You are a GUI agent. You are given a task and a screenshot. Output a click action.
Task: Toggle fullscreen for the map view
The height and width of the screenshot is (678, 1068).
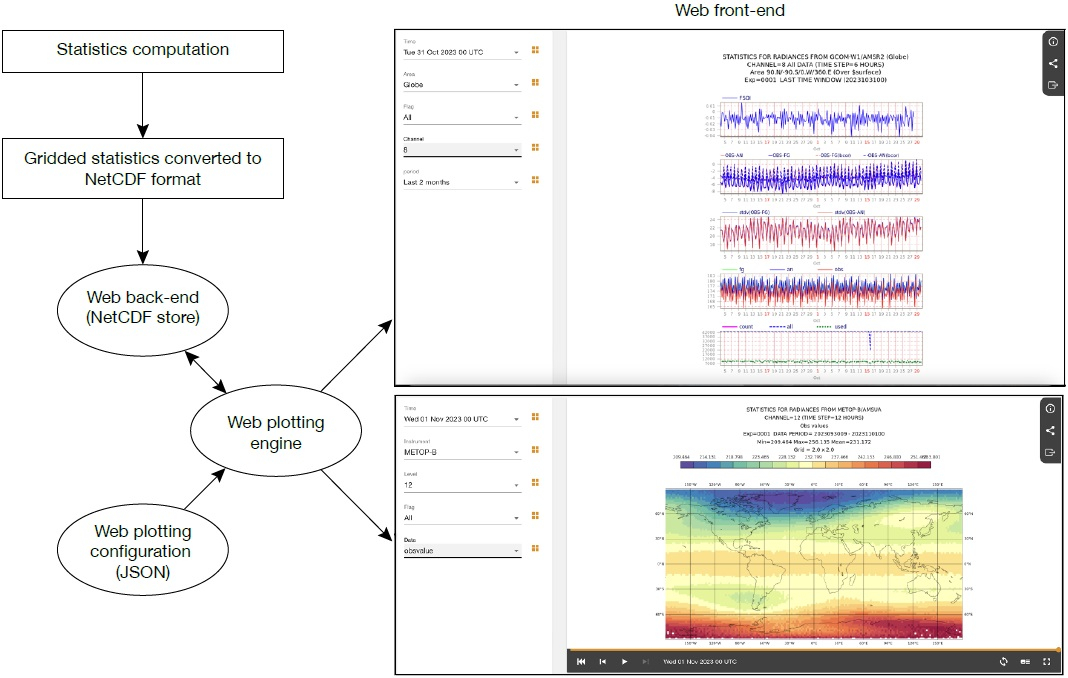tap(1047, 661)
